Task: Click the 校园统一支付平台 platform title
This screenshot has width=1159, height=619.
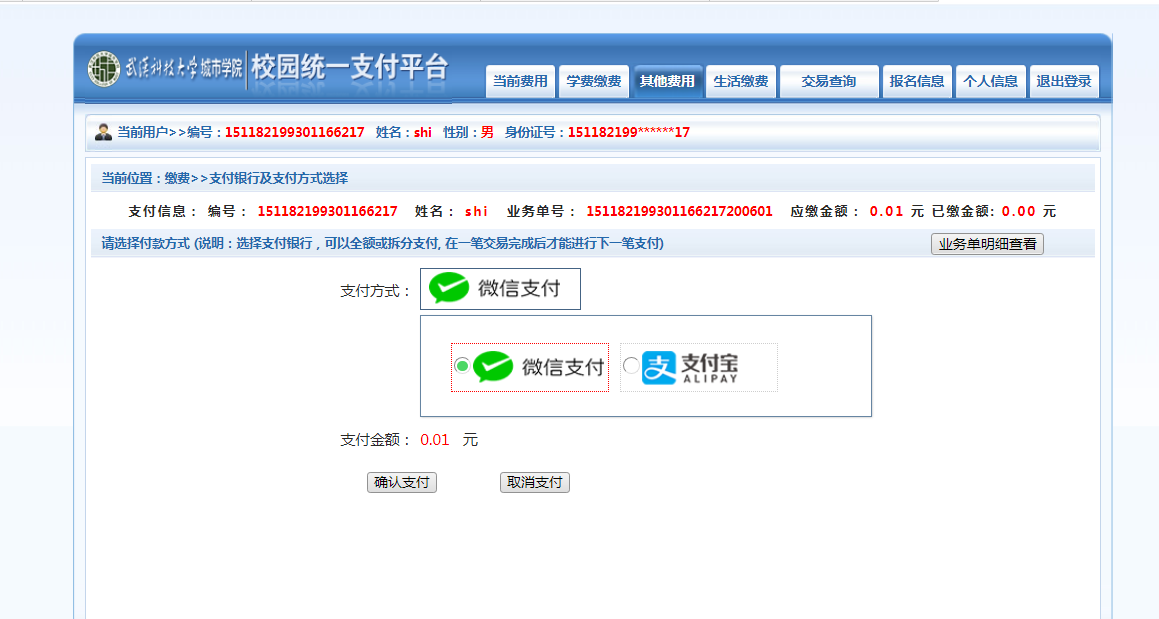Action: (x=350, y=68)
